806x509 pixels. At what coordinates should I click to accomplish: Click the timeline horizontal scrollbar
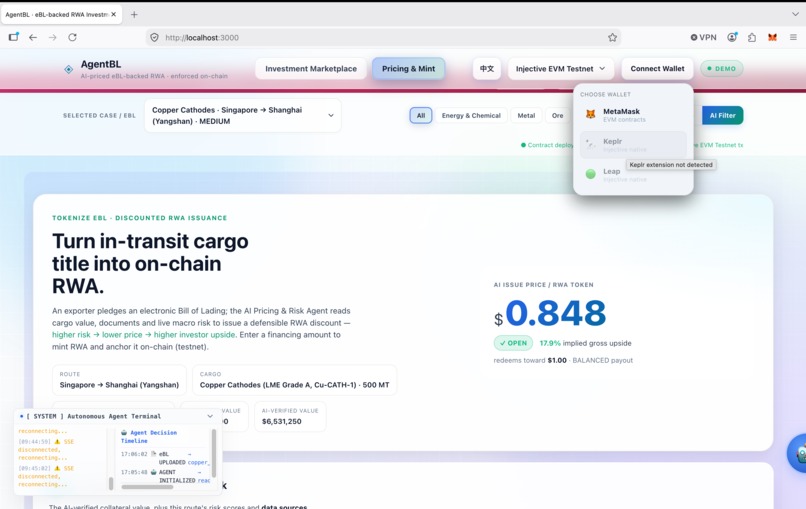coord(146,486)
